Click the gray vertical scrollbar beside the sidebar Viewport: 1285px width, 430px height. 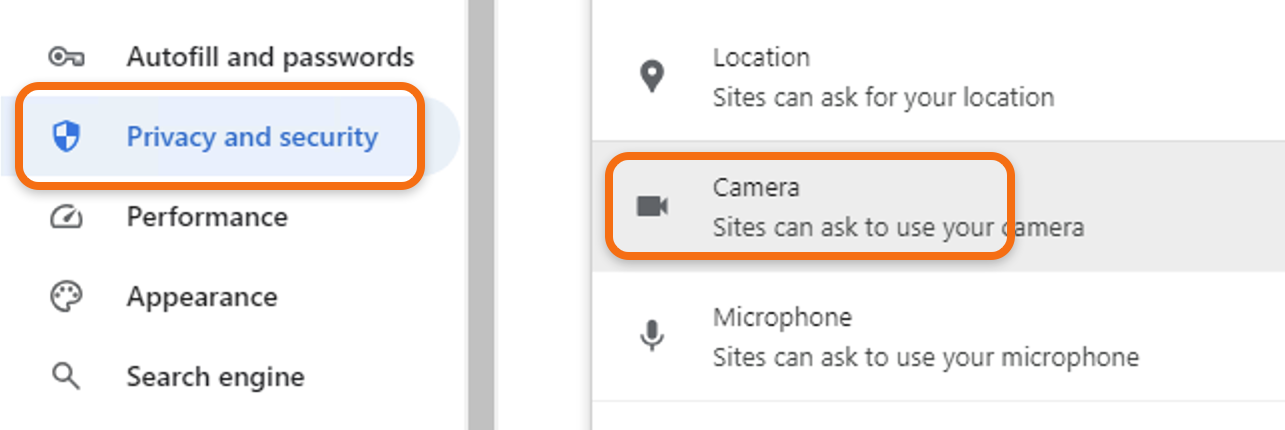point(482,215)
